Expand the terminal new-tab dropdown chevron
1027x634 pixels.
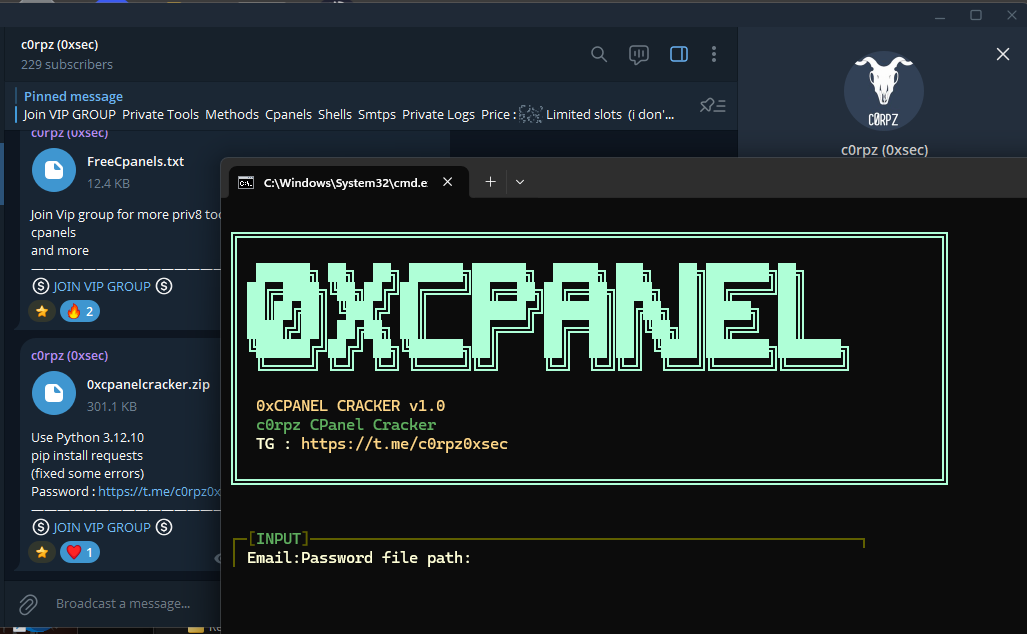point(520,182)
